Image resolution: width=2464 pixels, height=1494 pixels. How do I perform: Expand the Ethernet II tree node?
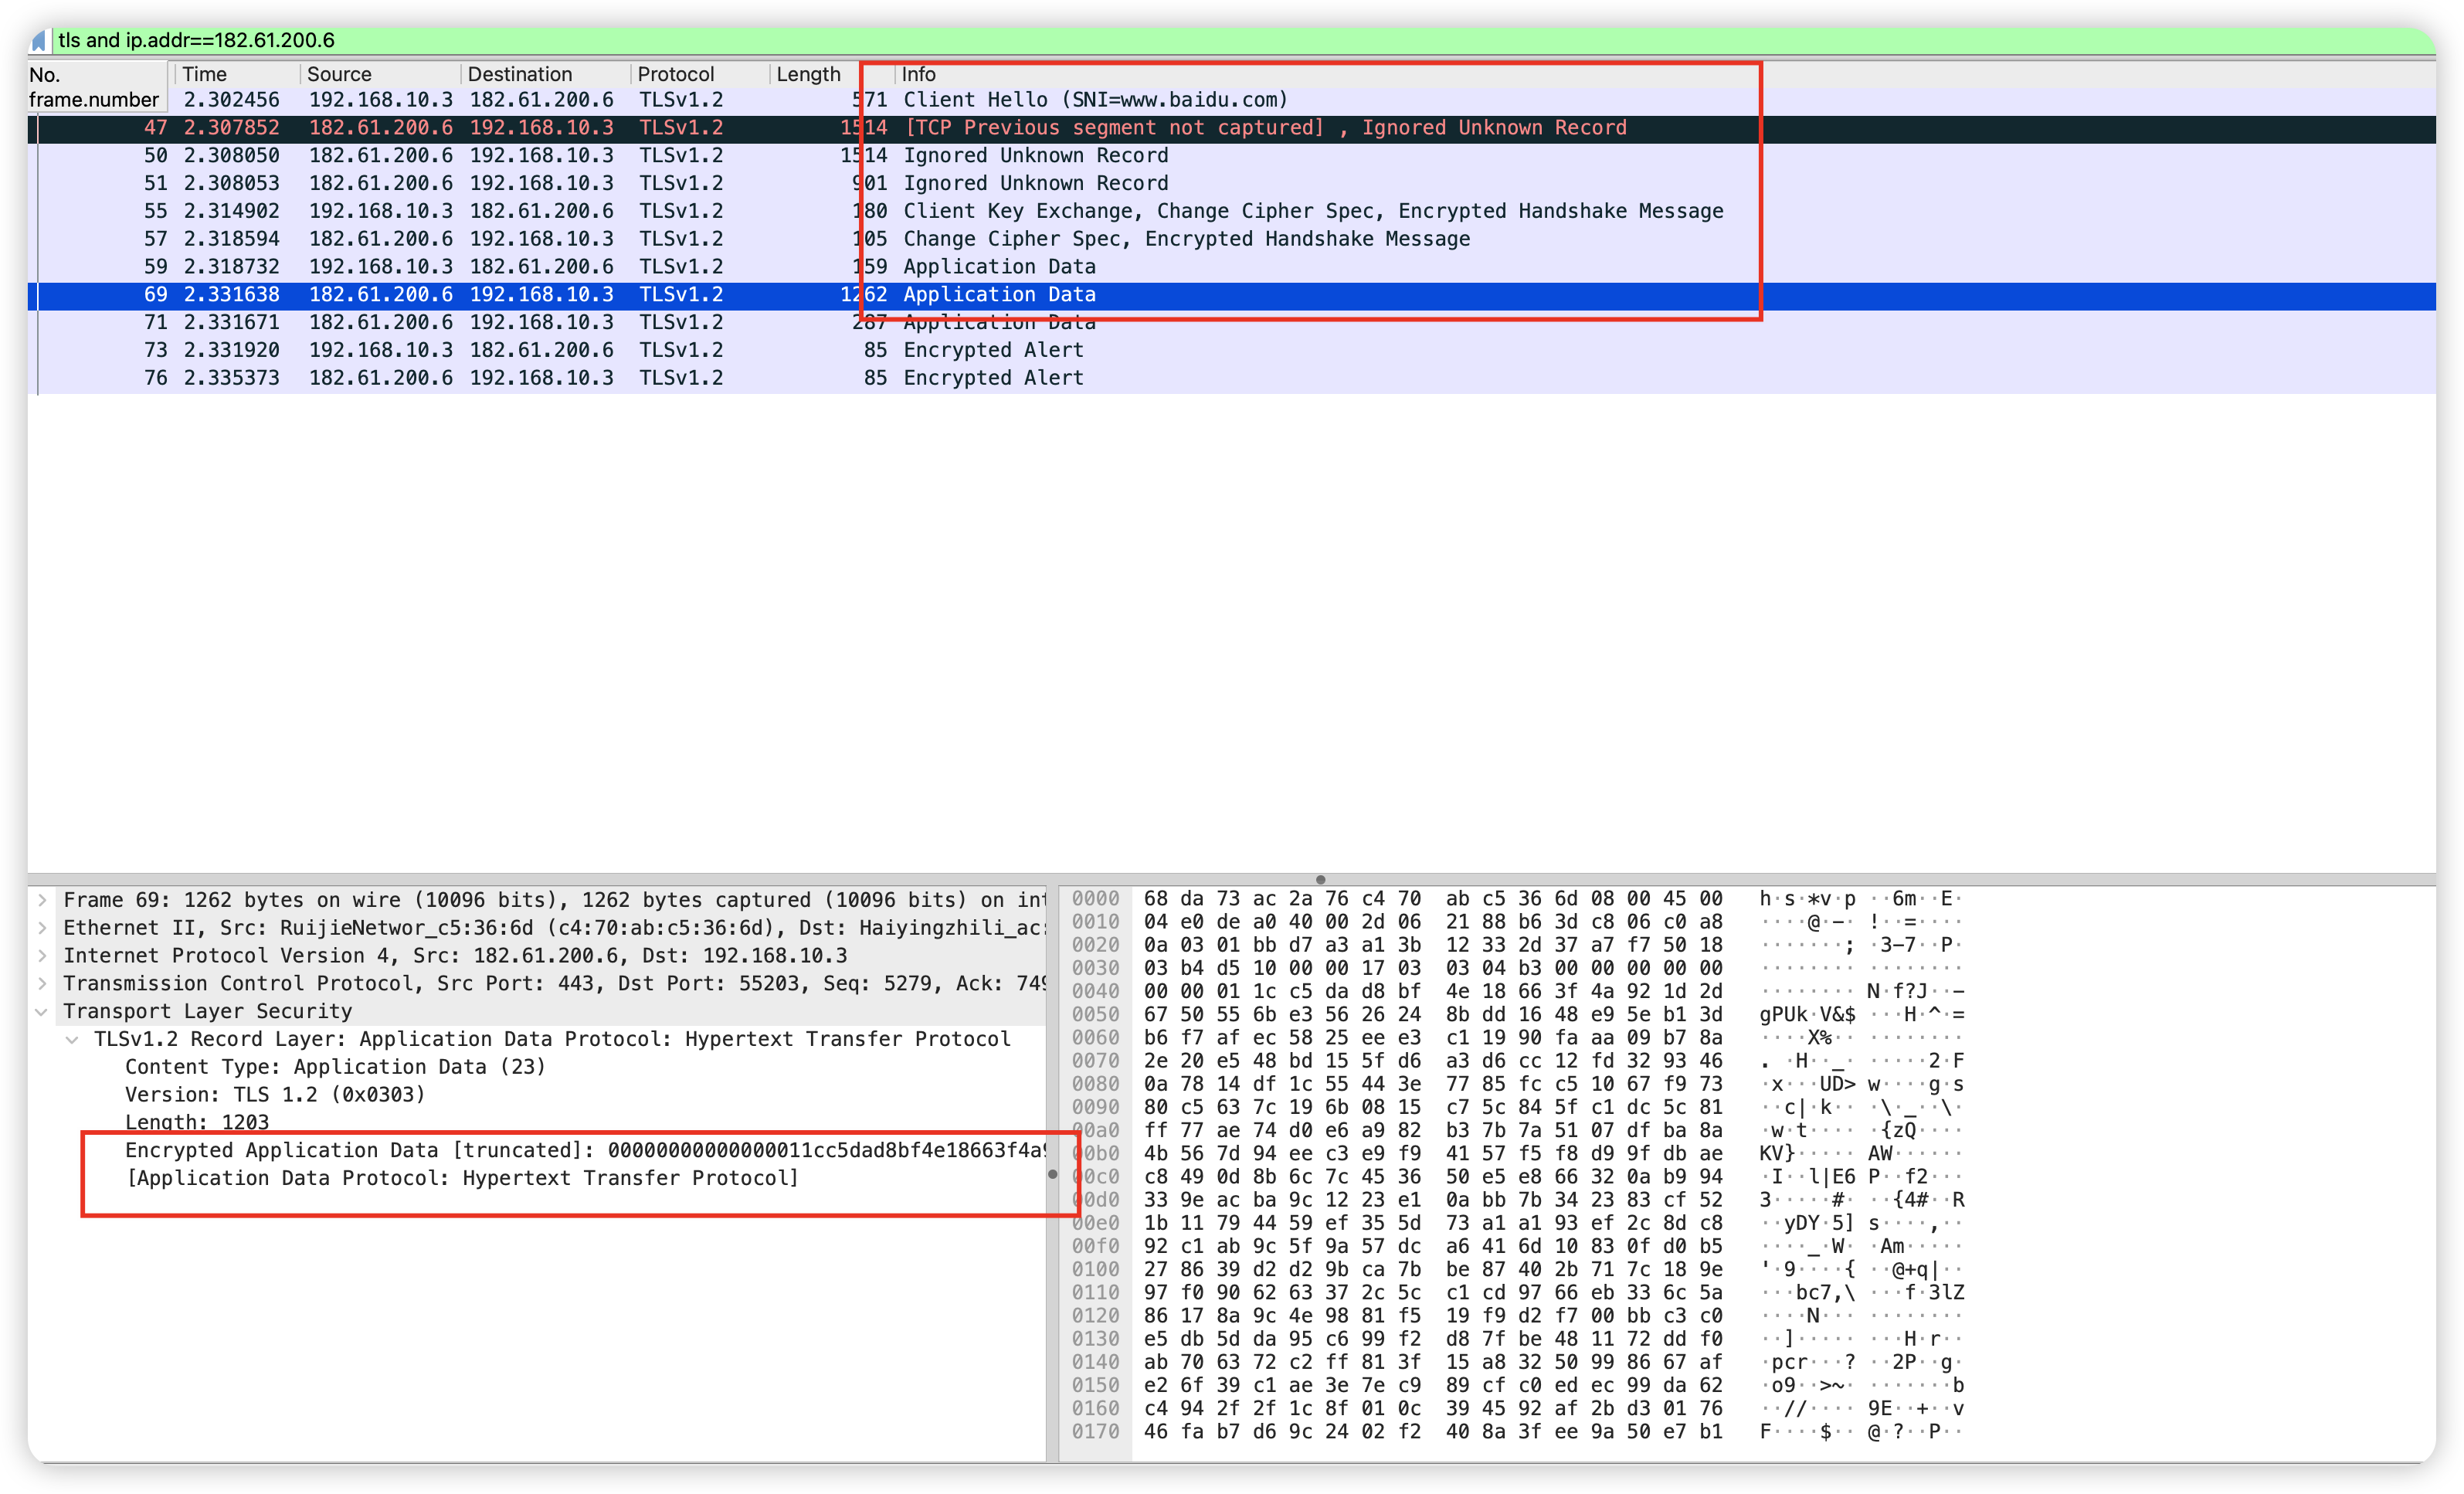pos(42,928)
